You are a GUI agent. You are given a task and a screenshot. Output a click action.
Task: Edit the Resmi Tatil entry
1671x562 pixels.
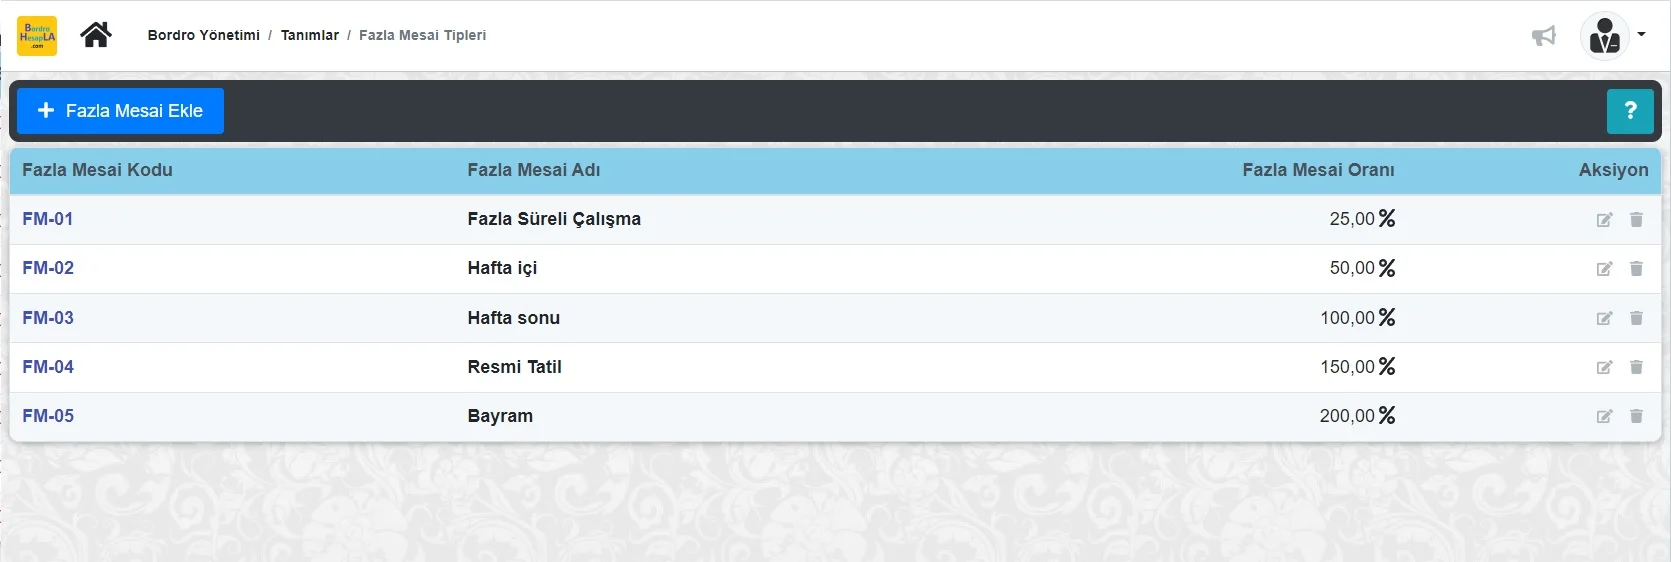pos(1604,367)
